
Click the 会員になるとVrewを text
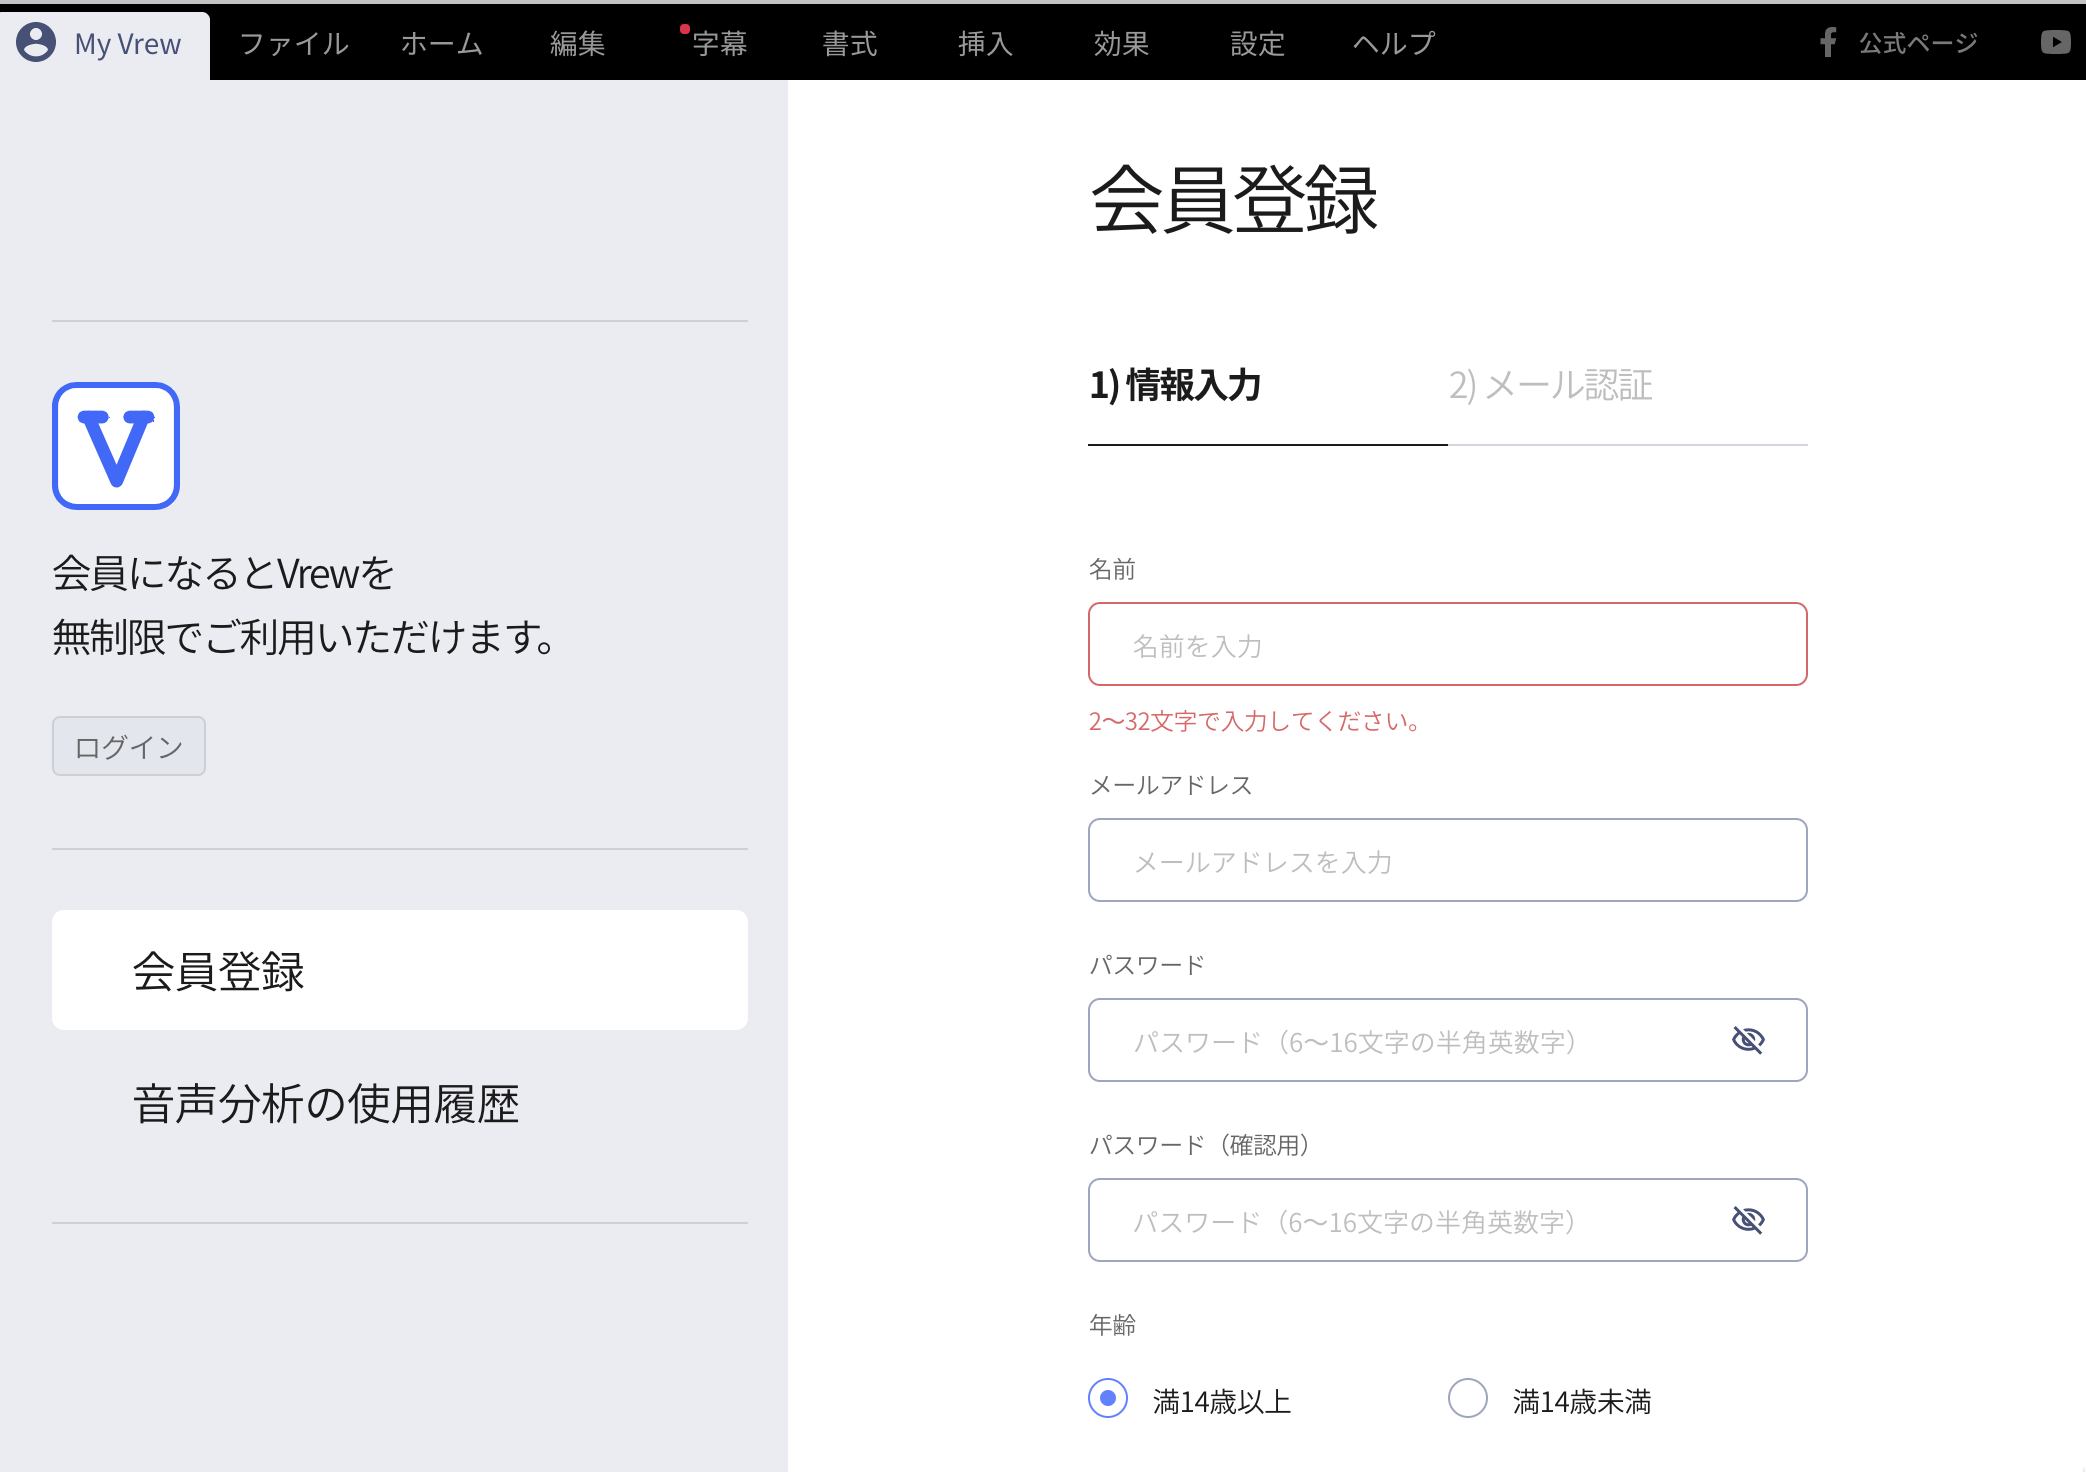tap(223, 573)
